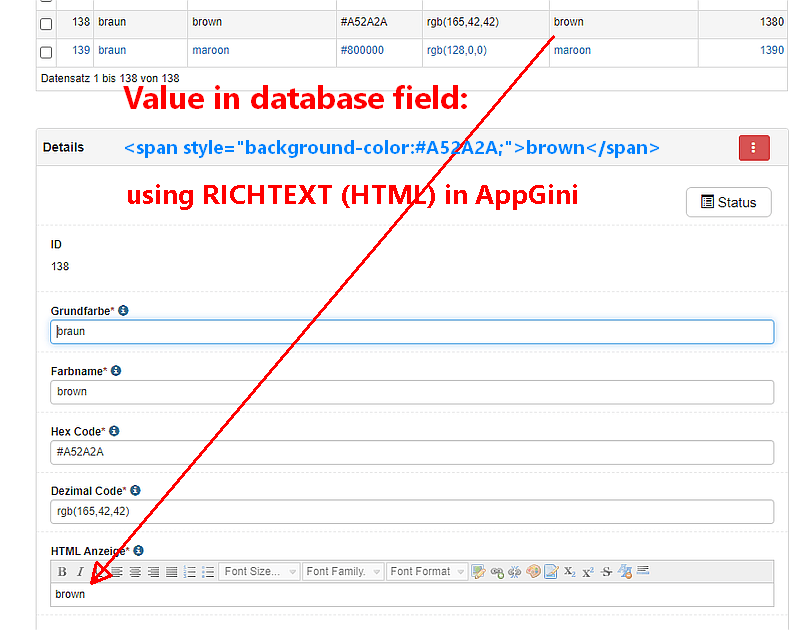800x630 pixels.
Task: Focus the Farbname input field
Action: (x=412, y=392)
